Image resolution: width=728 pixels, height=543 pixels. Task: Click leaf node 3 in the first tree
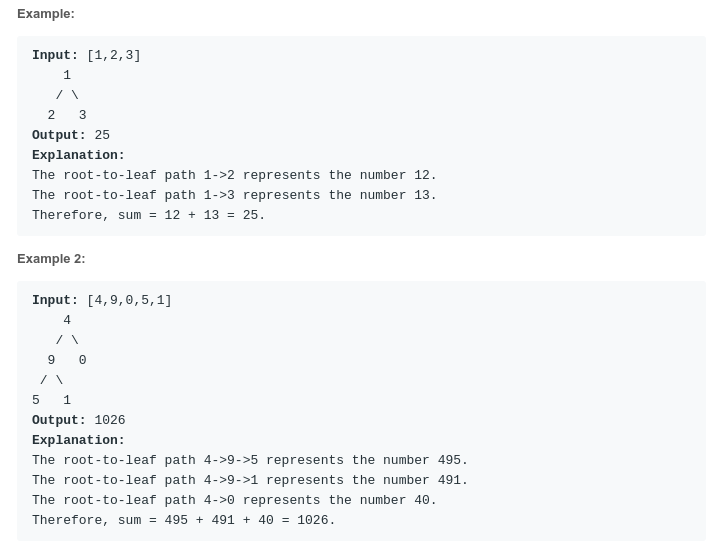pos(82,115)
